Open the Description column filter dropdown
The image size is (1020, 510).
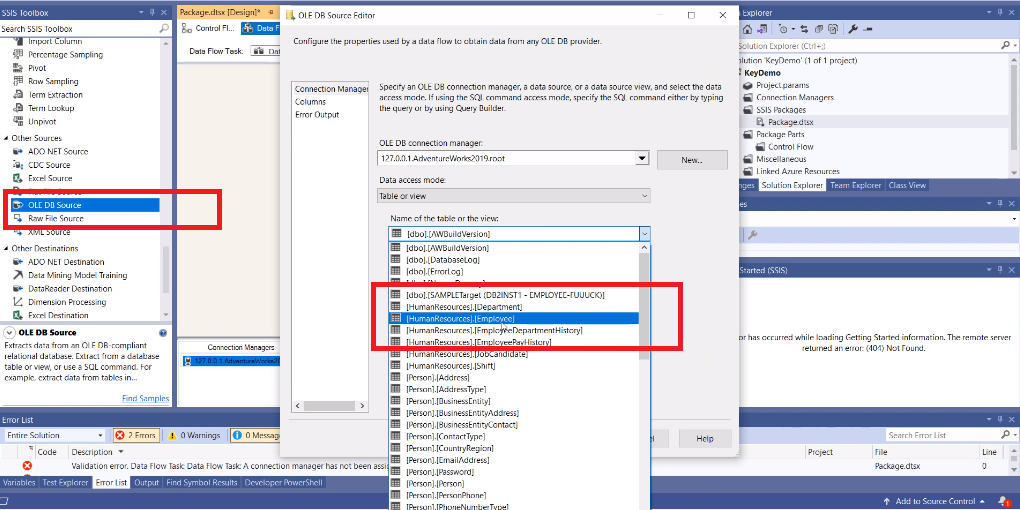[121, 451]
